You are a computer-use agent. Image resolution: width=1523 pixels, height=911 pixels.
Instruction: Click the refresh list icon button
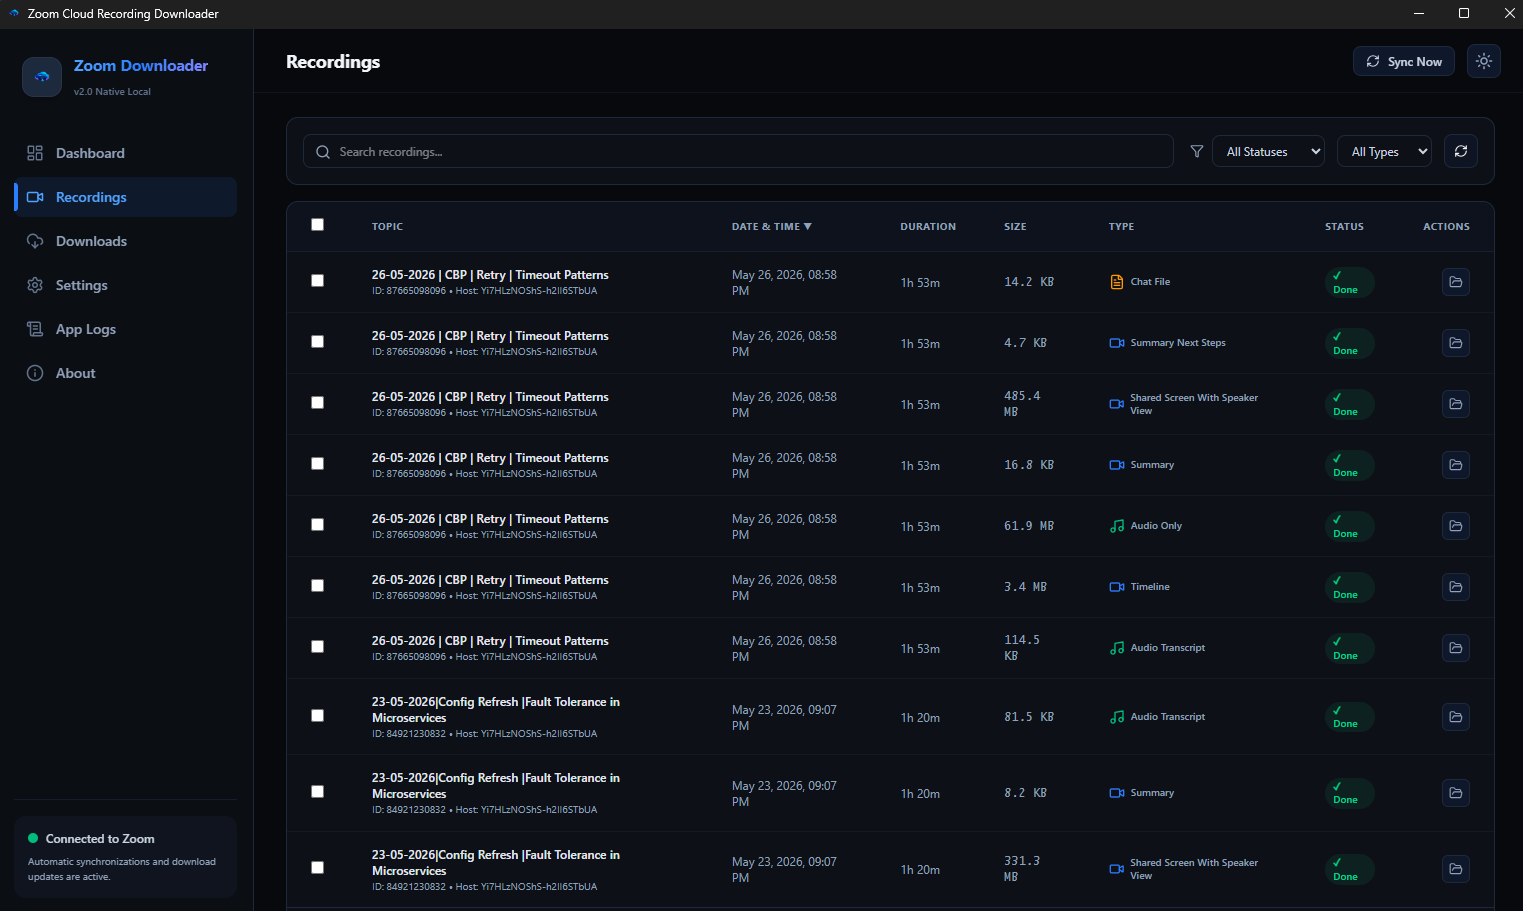click(x=1461, y=151)
